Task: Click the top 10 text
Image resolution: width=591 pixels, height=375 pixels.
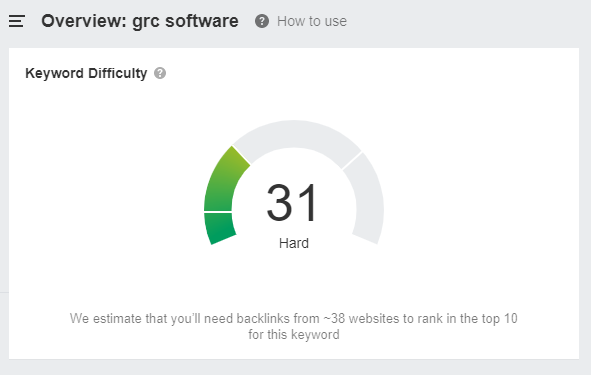Action: click(499, 318)
